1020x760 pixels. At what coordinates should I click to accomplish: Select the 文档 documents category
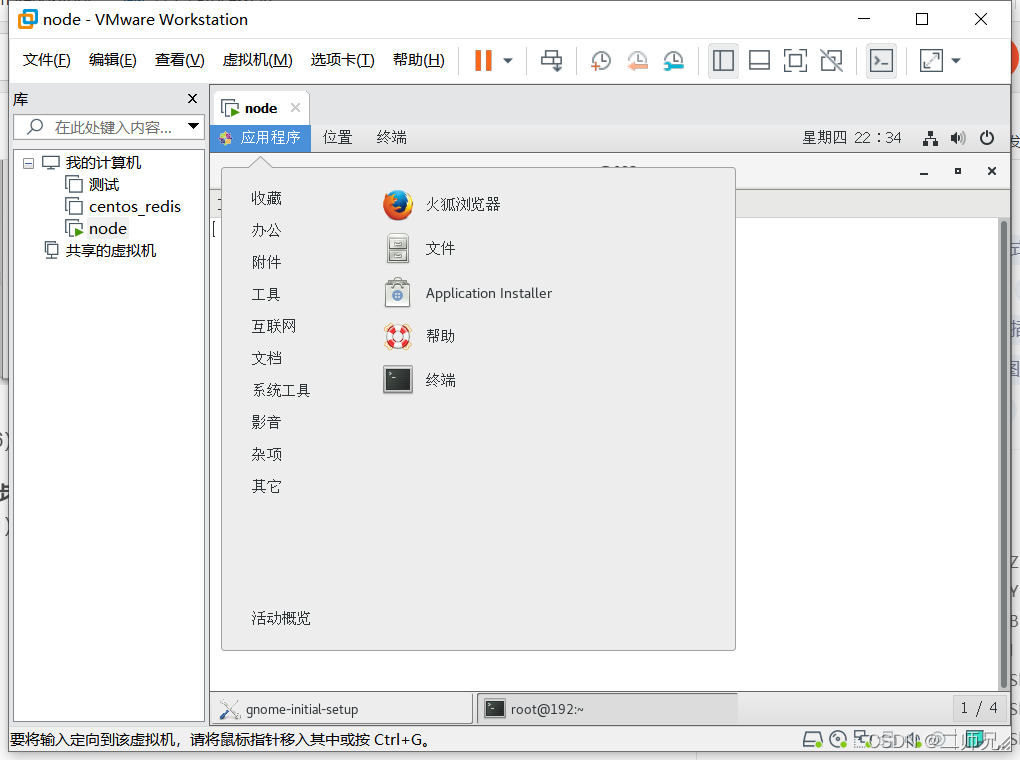pos(266,359)
